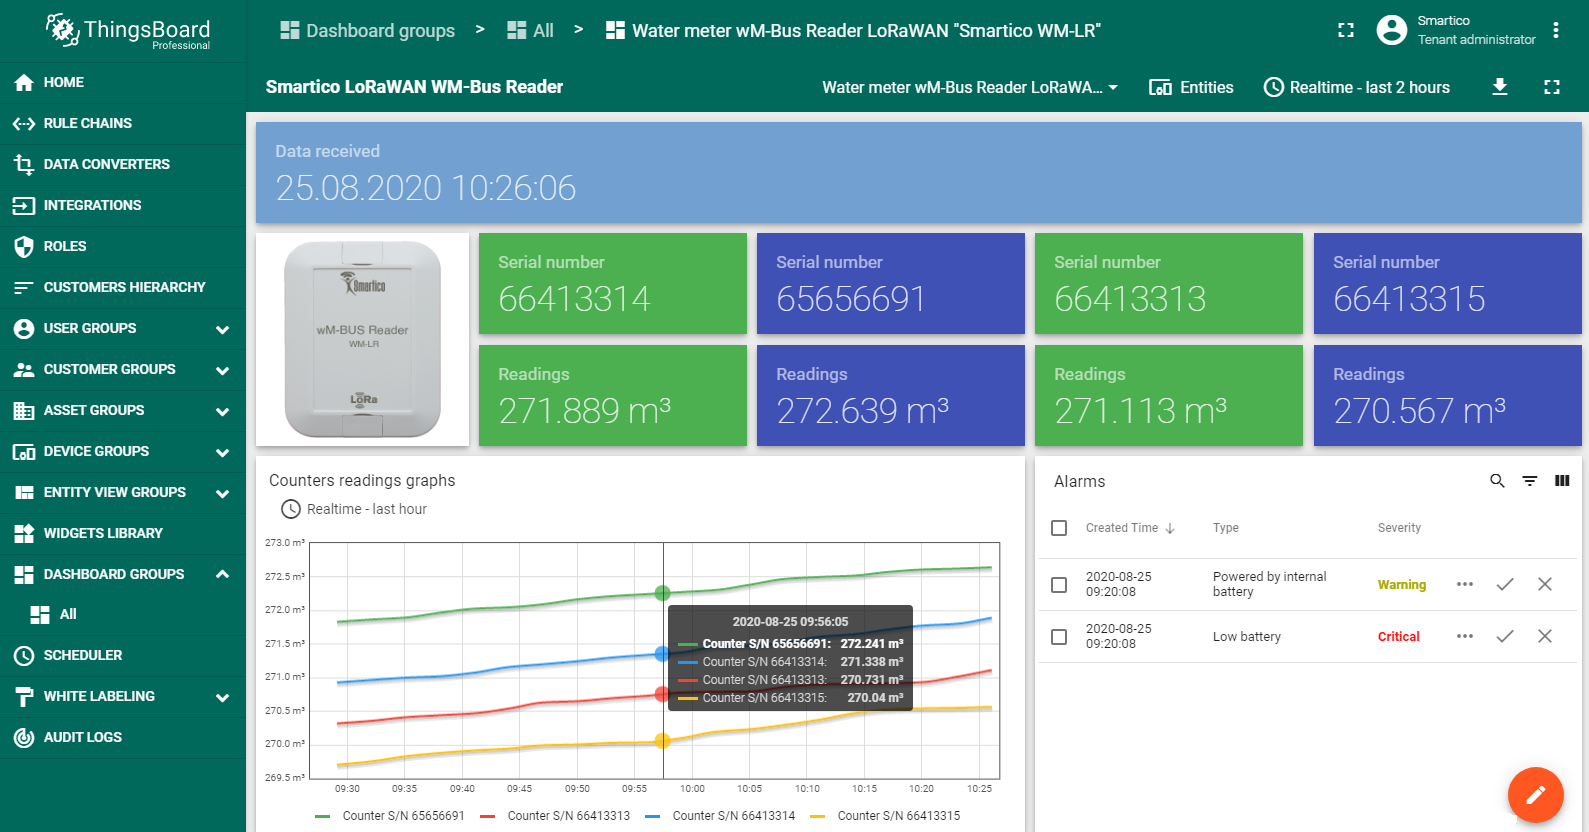Select the Low battery alarm checkbox
The image size is (1589, 832).
1060,637
